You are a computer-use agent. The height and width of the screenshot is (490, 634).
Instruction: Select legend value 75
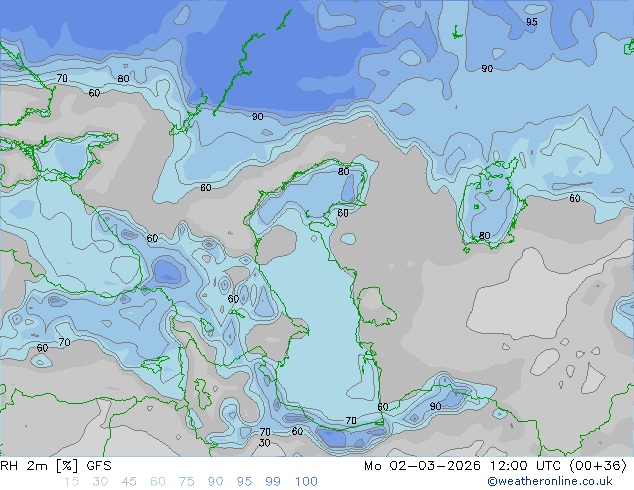click(x=186, y=482)
